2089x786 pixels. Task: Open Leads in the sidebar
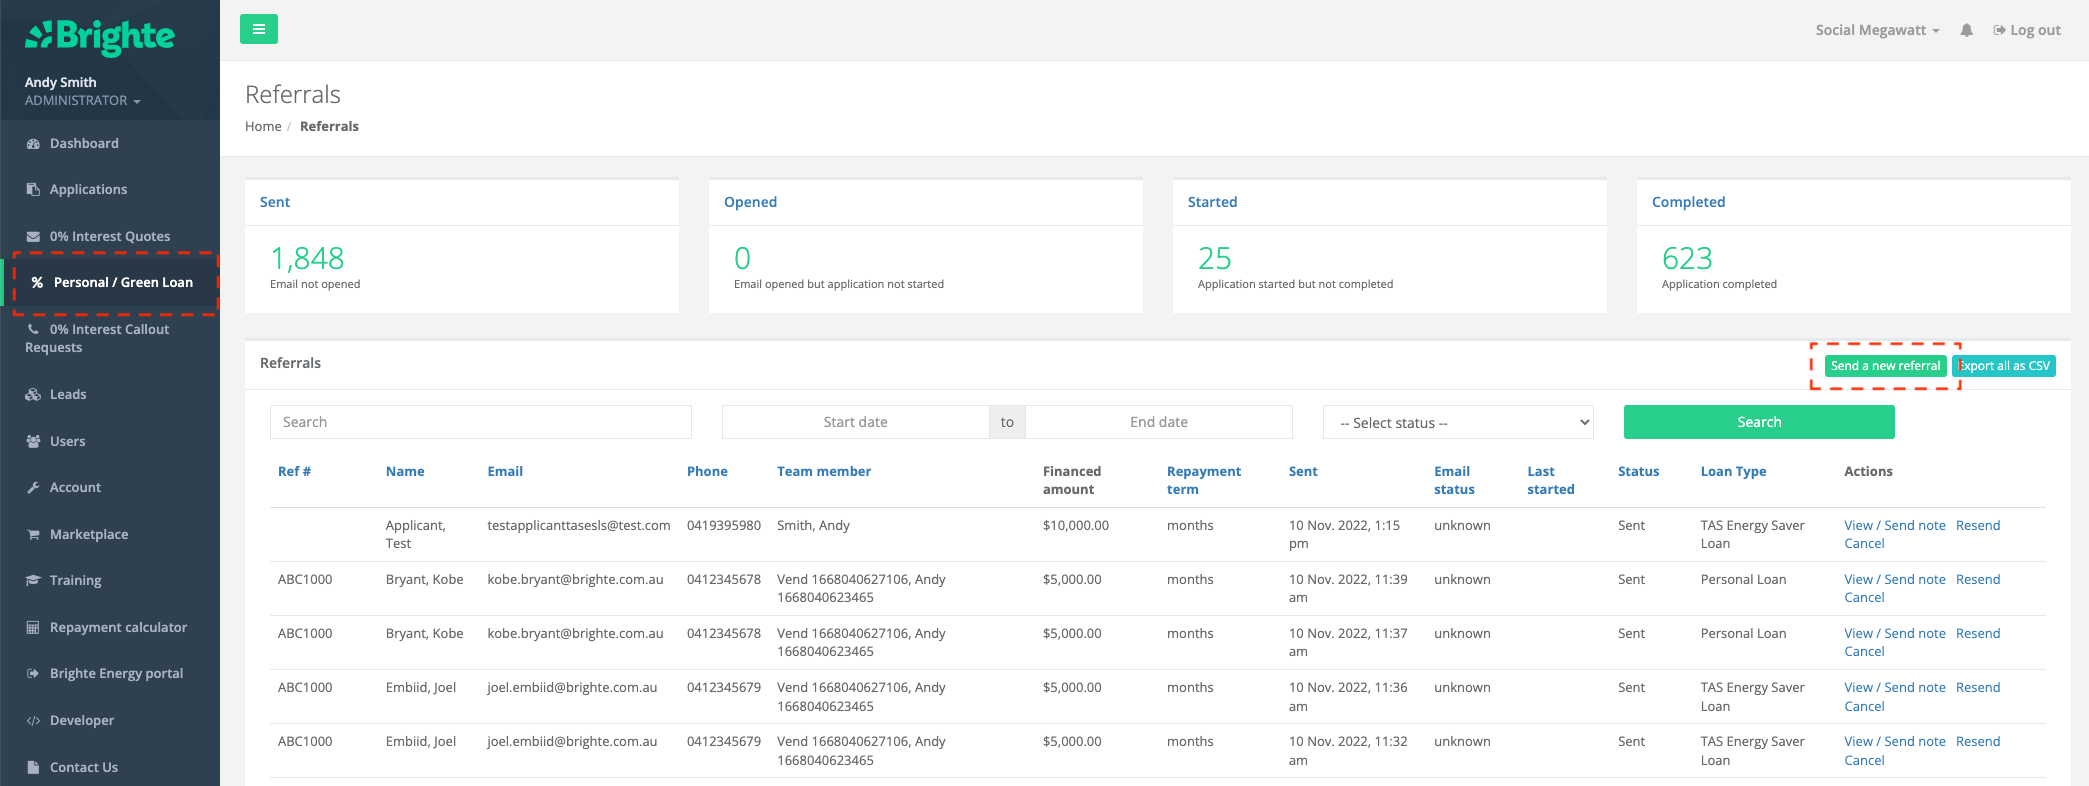click(68, 394)
